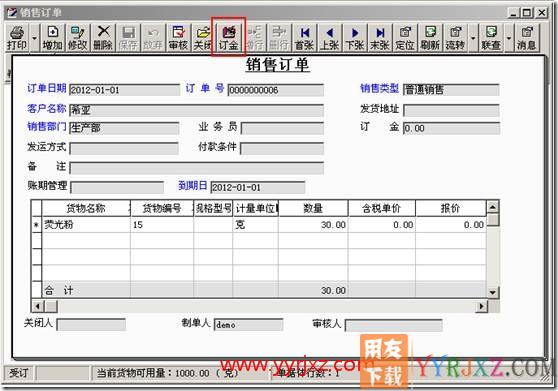Click the 增行 add row icon
The image size is (558, 391).
coord(254,38)
